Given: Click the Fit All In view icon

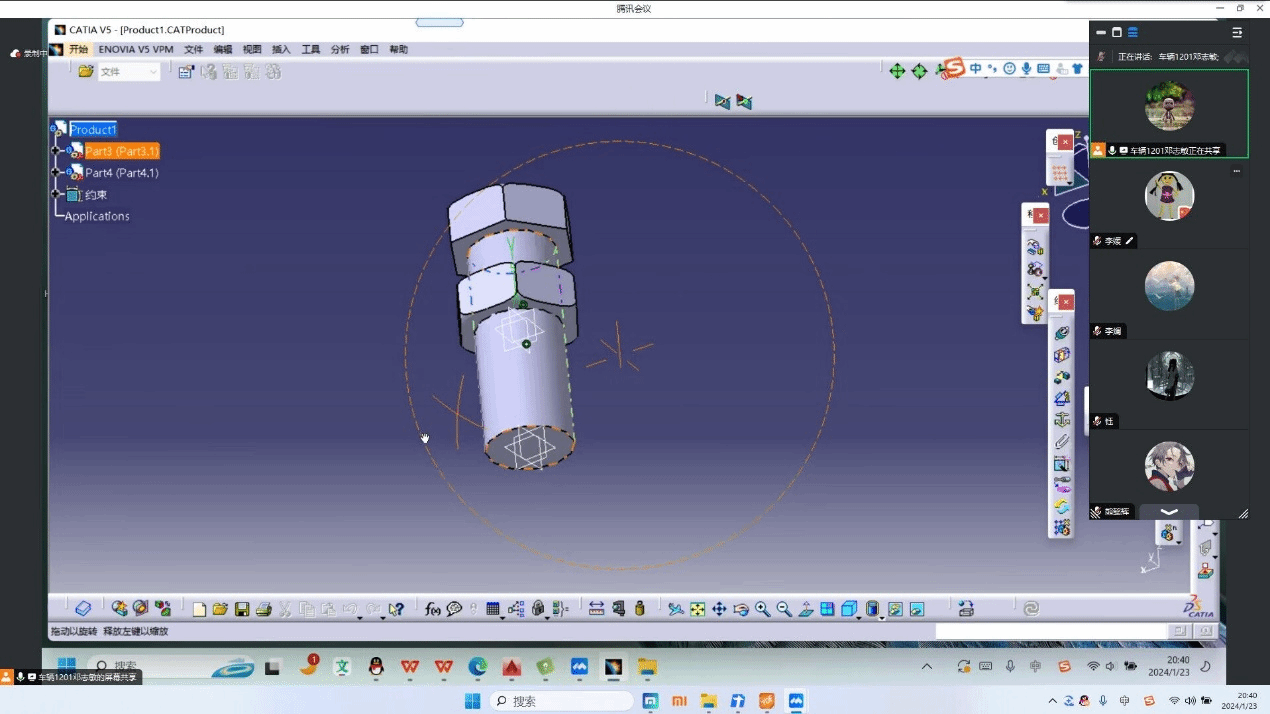Looking at the screenshot, I should (x=697, y=609).
